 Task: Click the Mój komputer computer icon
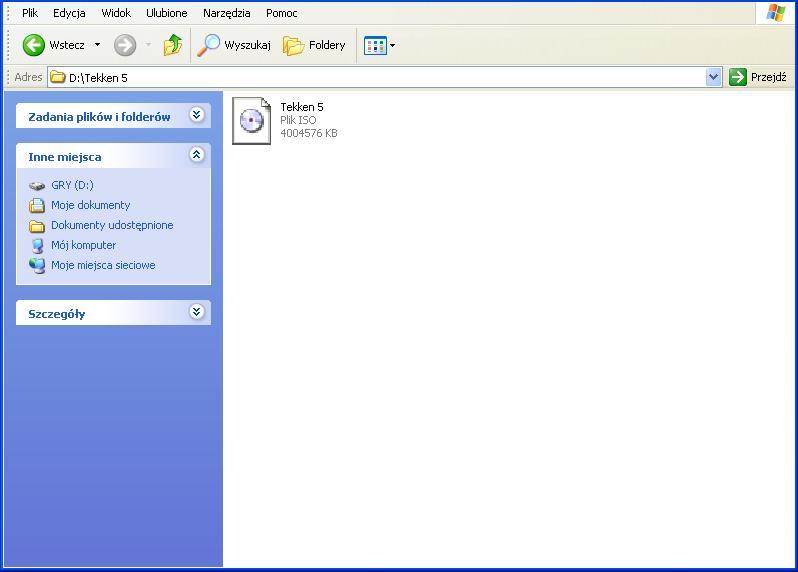coord(37,245)
